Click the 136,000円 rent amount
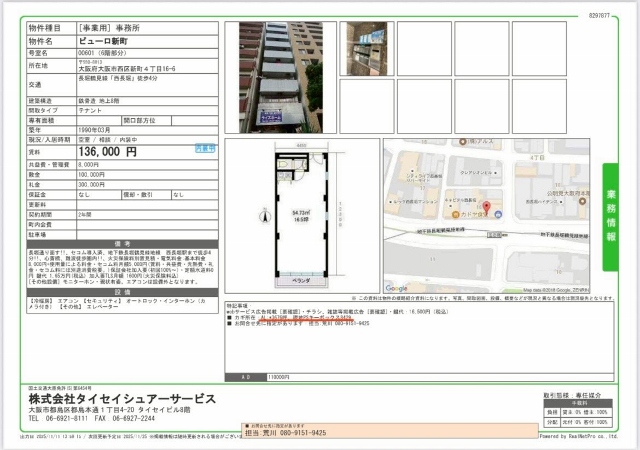This screenshot has height=450, width=640. [x=107, y=152]
